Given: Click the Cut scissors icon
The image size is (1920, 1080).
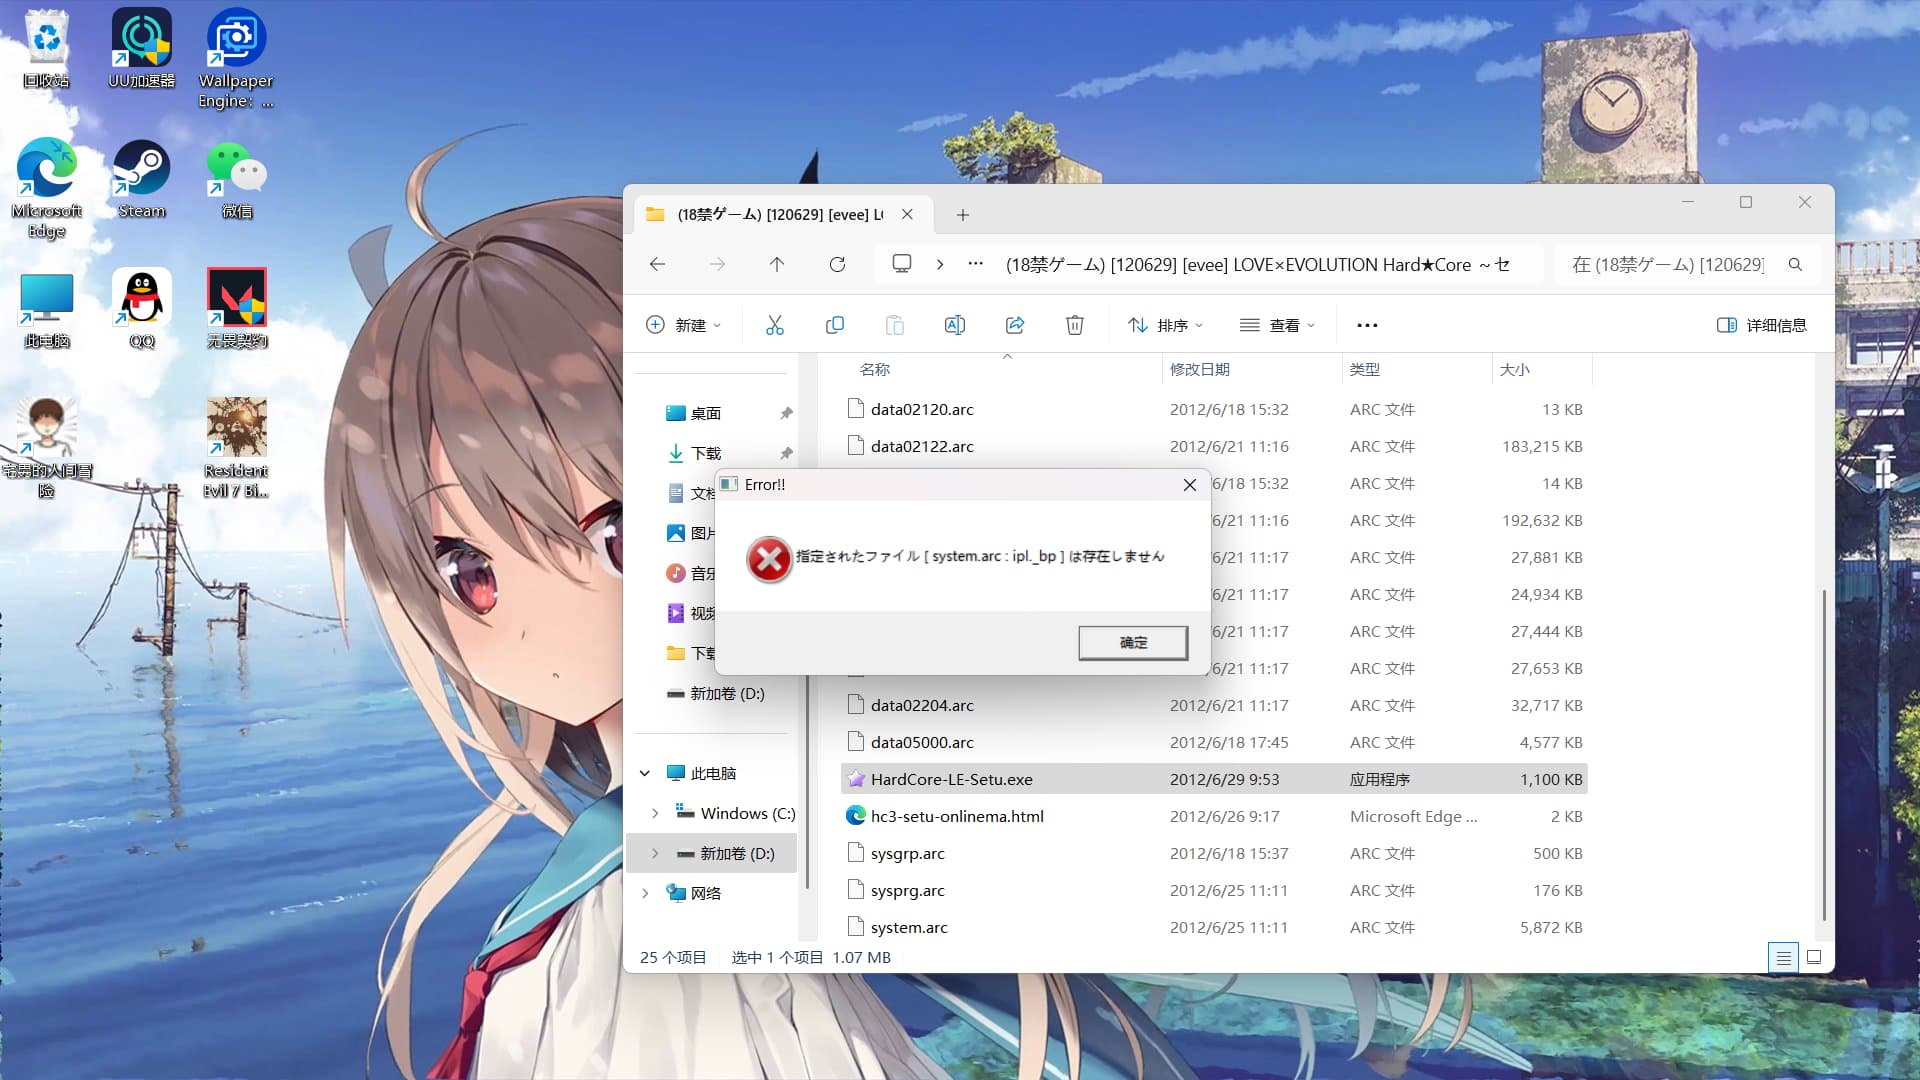Looking at the screenshot, I should click(775, 325).
